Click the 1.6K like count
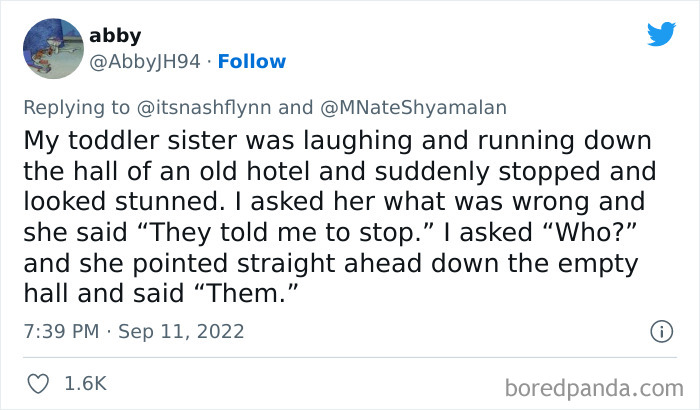 86,383
